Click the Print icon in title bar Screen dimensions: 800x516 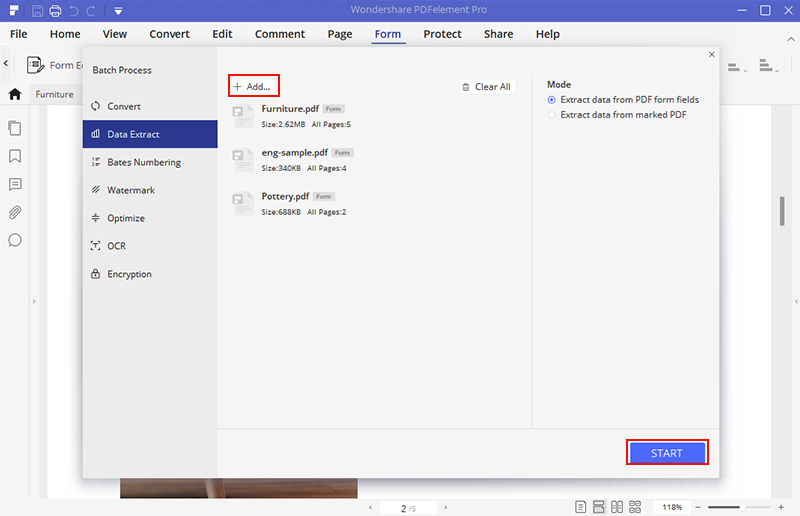point(56,11)
